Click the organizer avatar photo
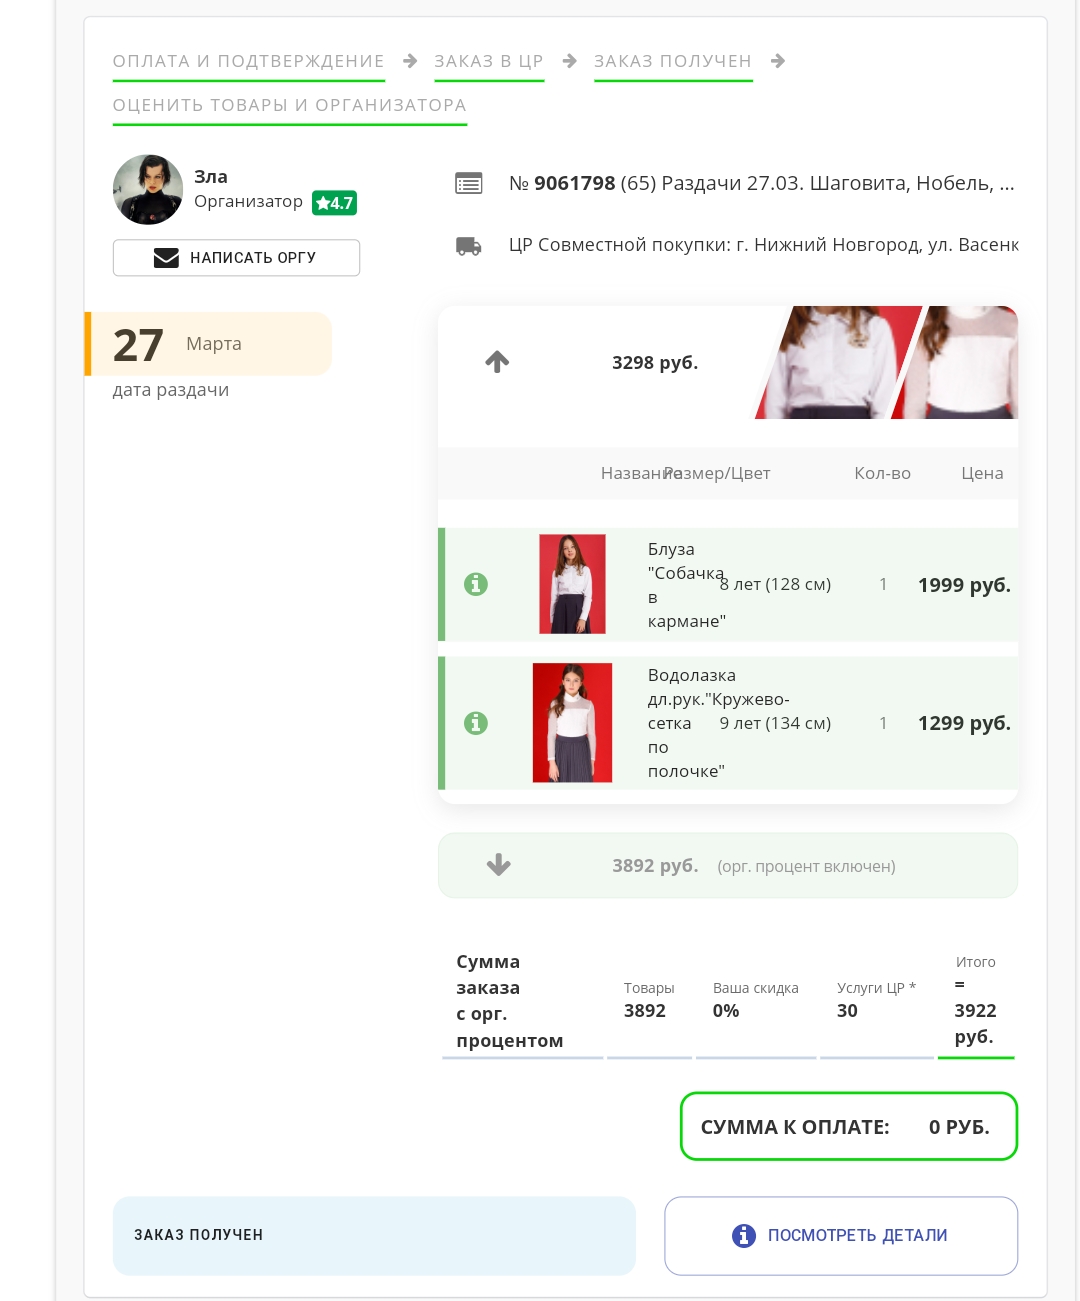This screenshot has width=1080, height=1301. tap(148, 189)
